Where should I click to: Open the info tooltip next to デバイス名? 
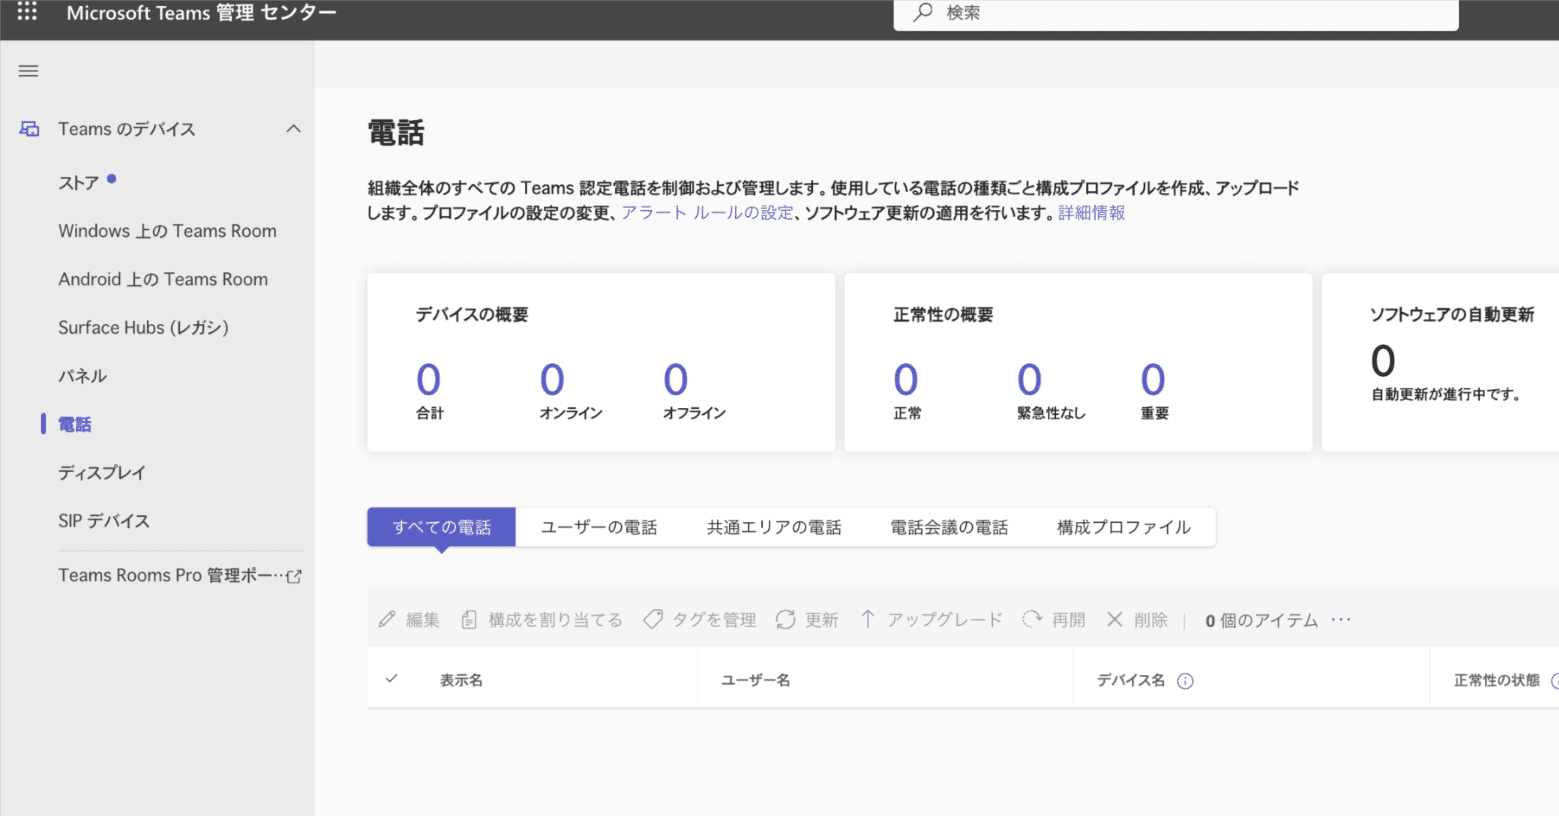(x=1185, y=680)
